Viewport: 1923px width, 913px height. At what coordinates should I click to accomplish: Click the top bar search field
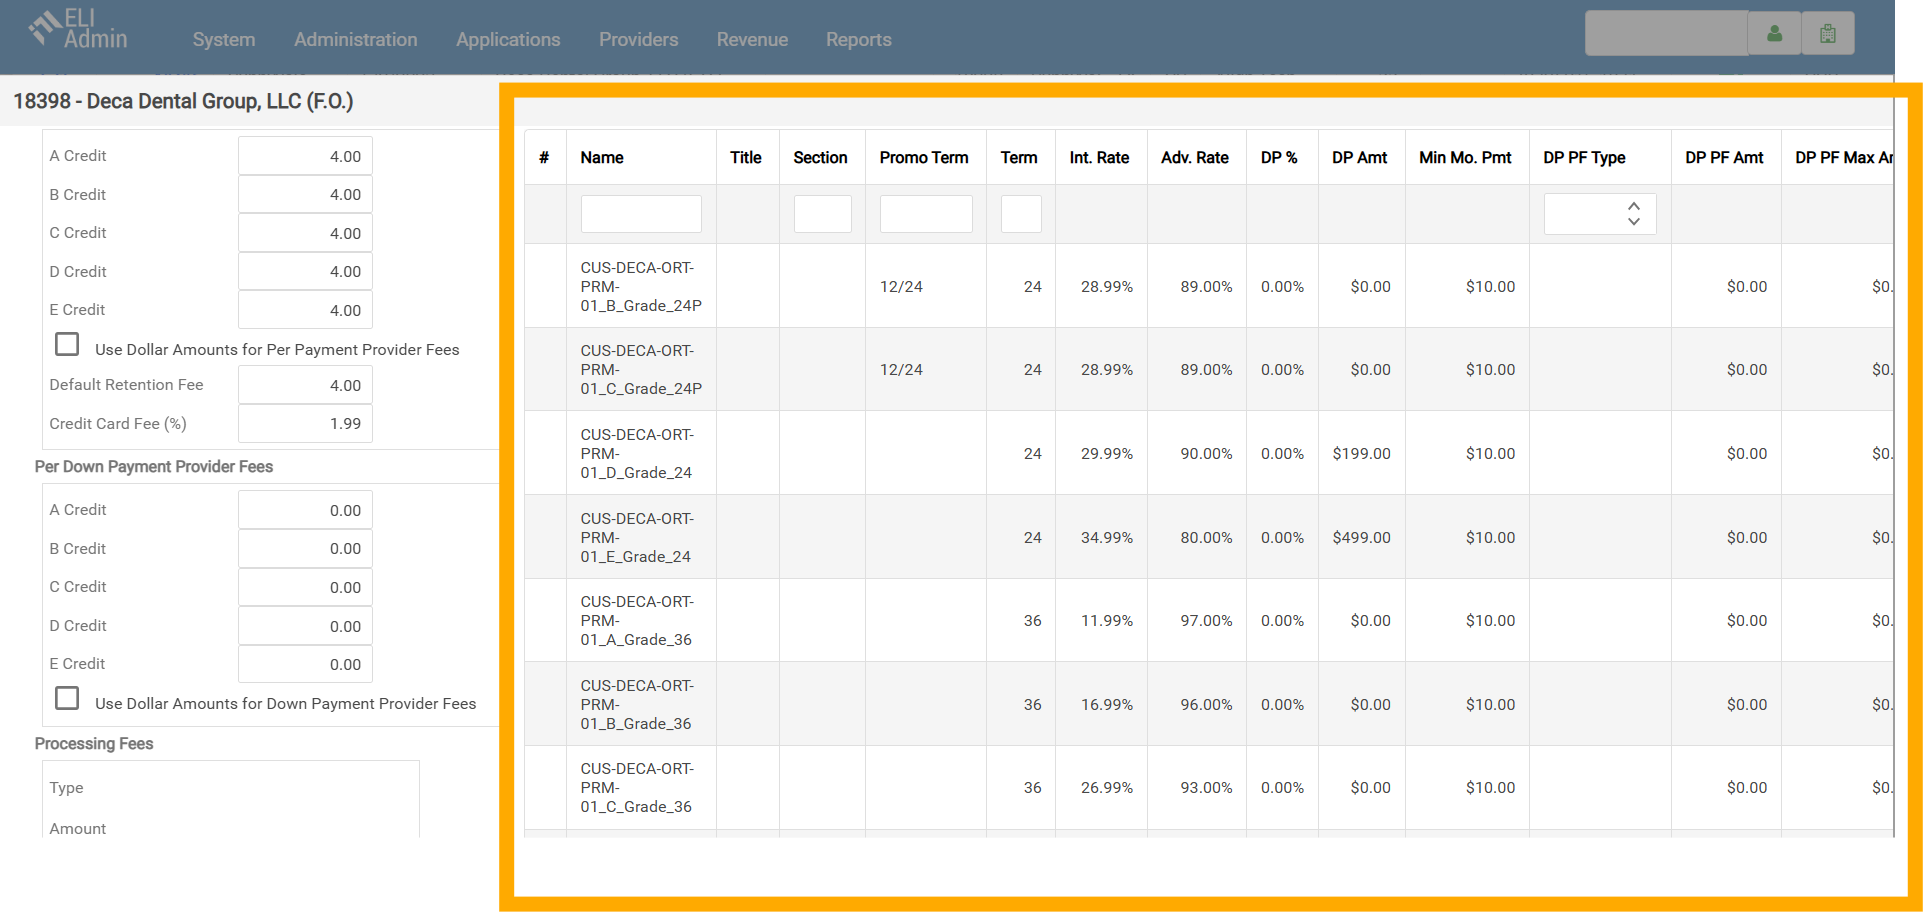pos(1665,34)
